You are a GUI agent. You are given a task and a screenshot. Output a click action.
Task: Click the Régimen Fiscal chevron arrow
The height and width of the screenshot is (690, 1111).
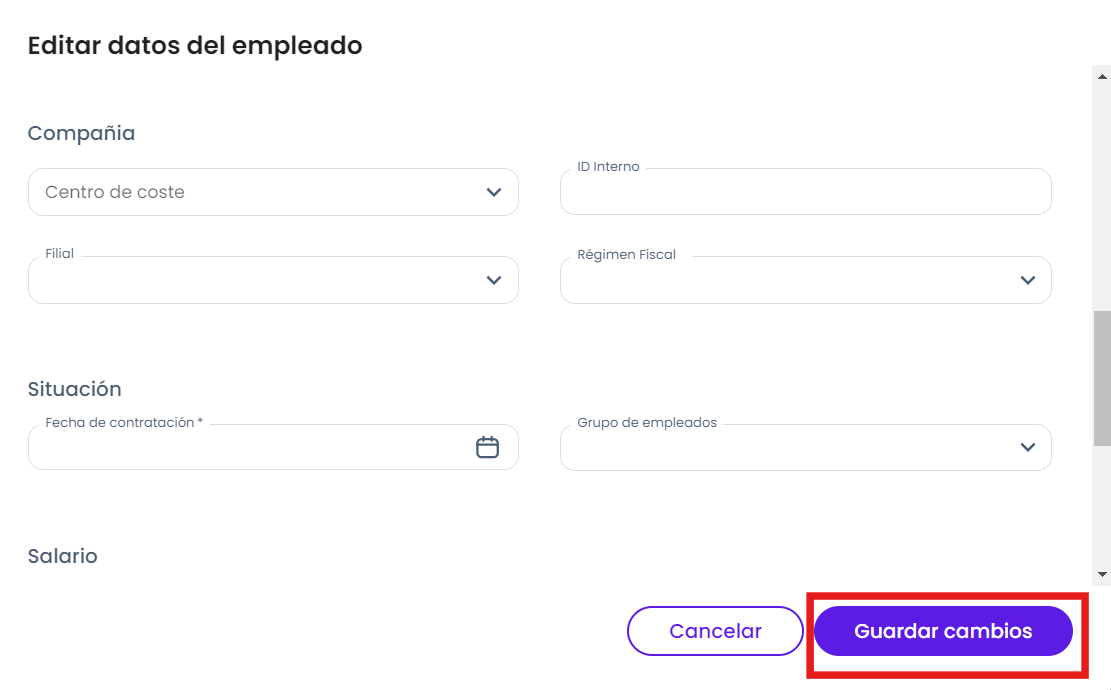(x=1027, y=280)
